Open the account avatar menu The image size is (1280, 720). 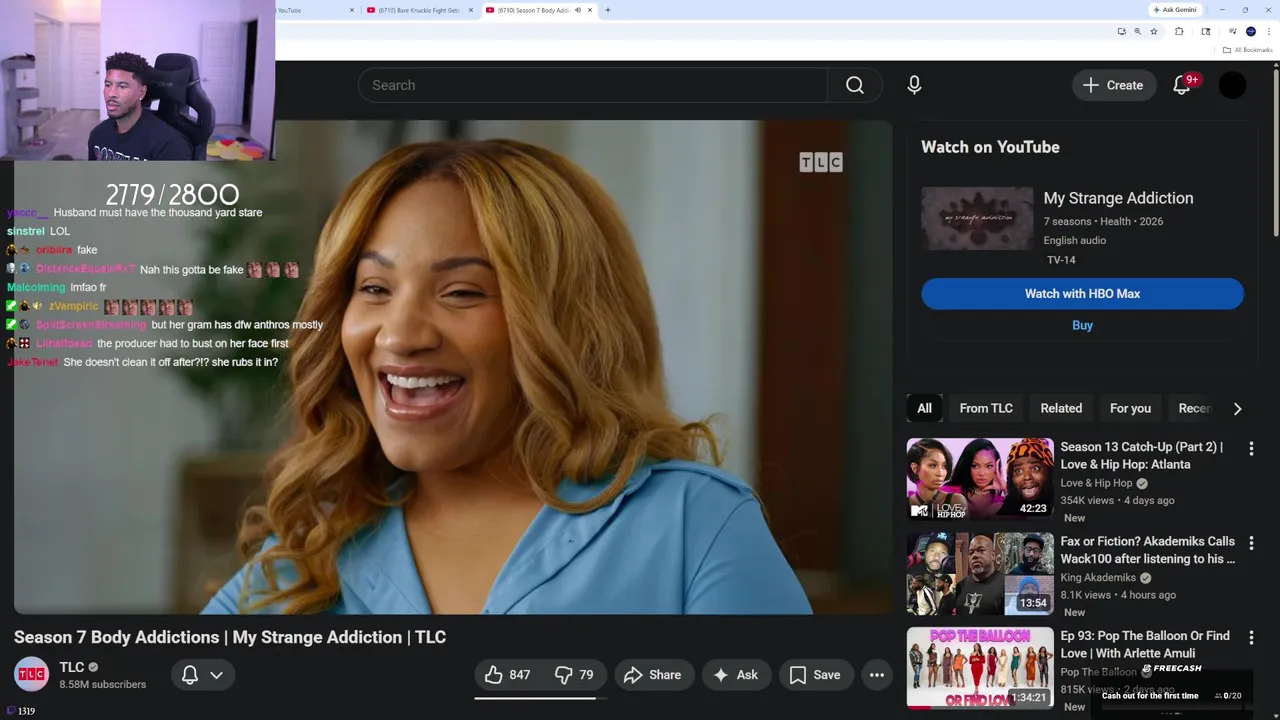click(x=1233, y=85)
